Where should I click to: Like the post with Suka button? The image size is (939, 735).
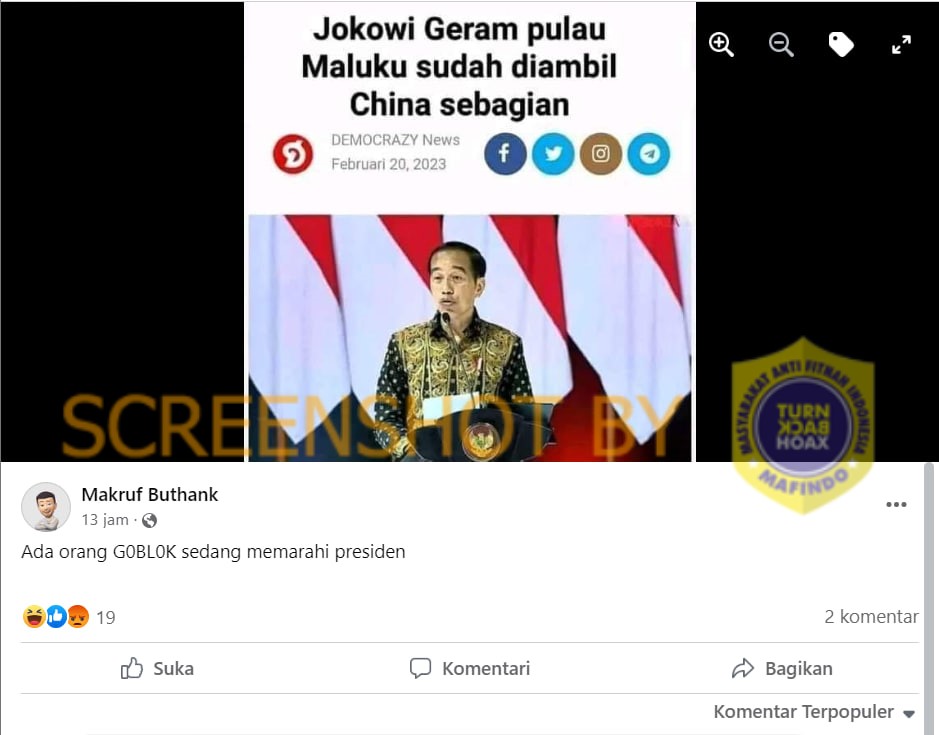(x=157, y=669)
